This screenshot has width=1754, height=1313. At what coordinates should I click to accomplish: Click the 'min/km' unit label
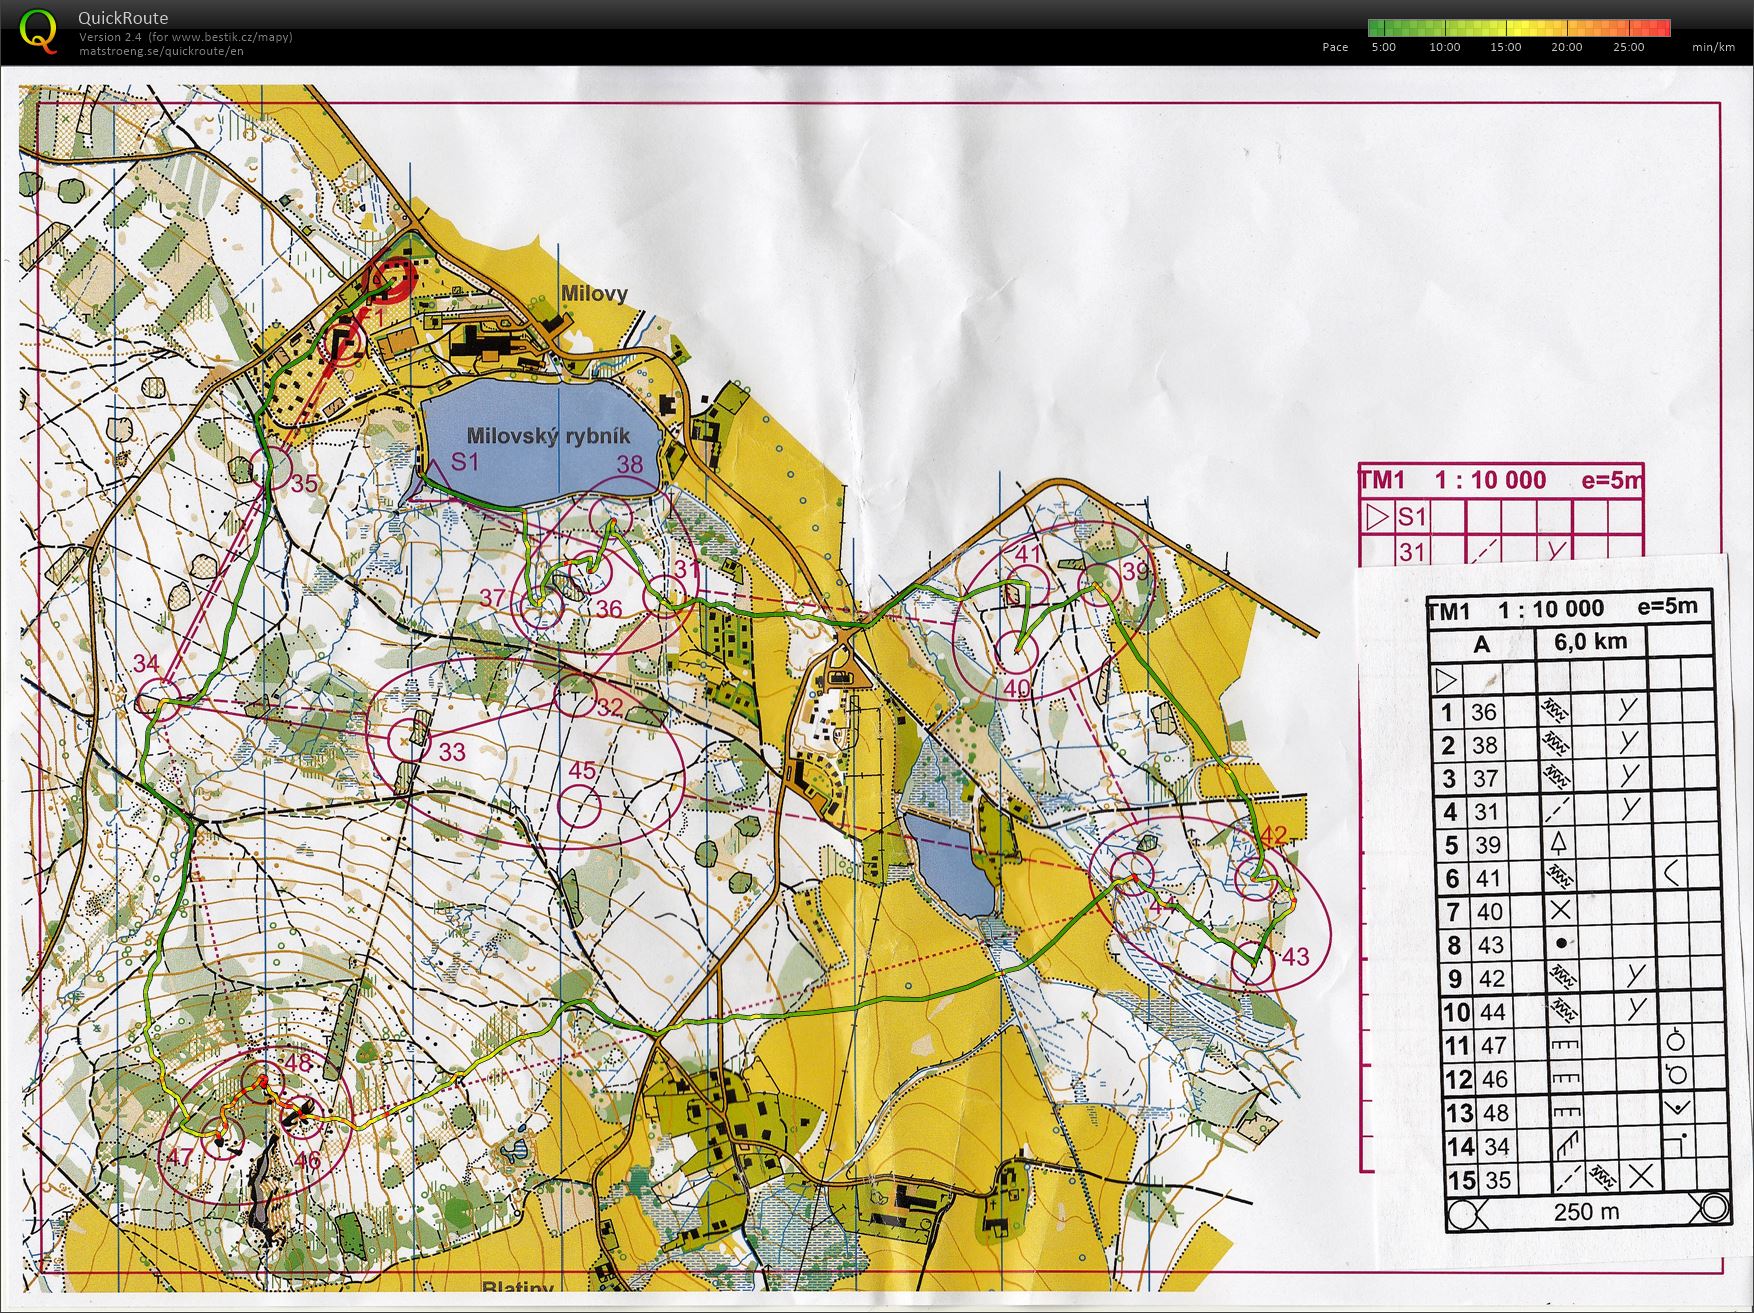click(x=1714, y=47)
